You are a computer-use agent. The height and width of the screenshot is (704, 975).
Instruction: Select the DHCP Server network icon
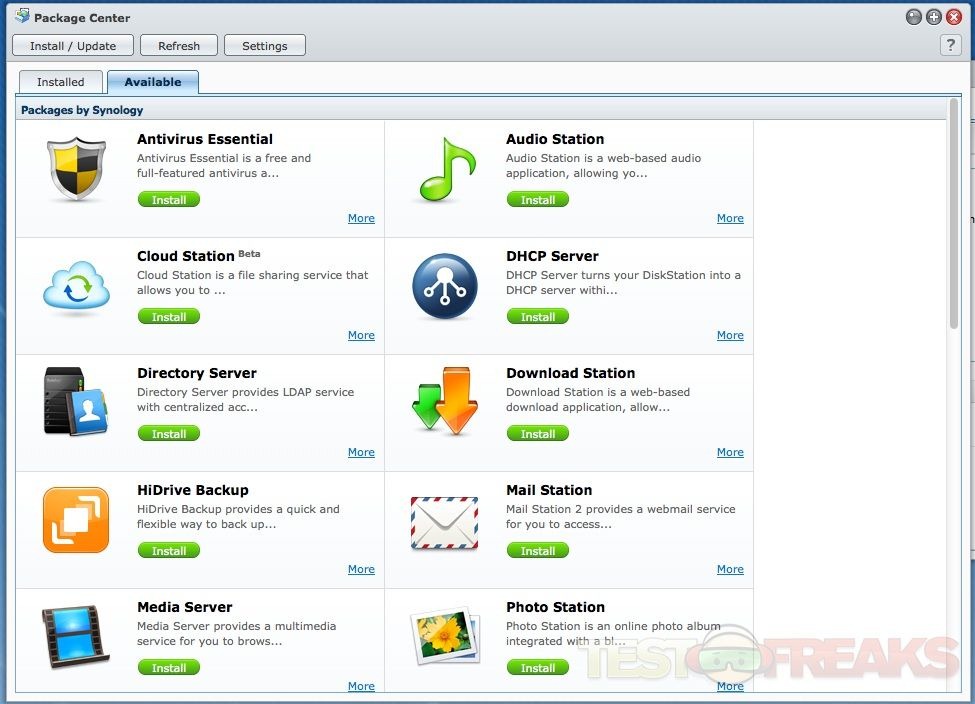click(x=445, y=288)
